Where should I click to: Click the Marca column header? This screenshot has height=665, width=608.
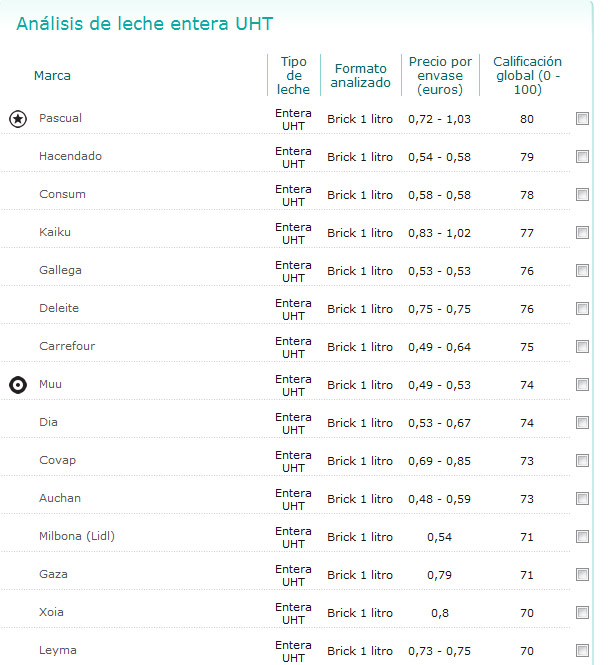[52, 76]
